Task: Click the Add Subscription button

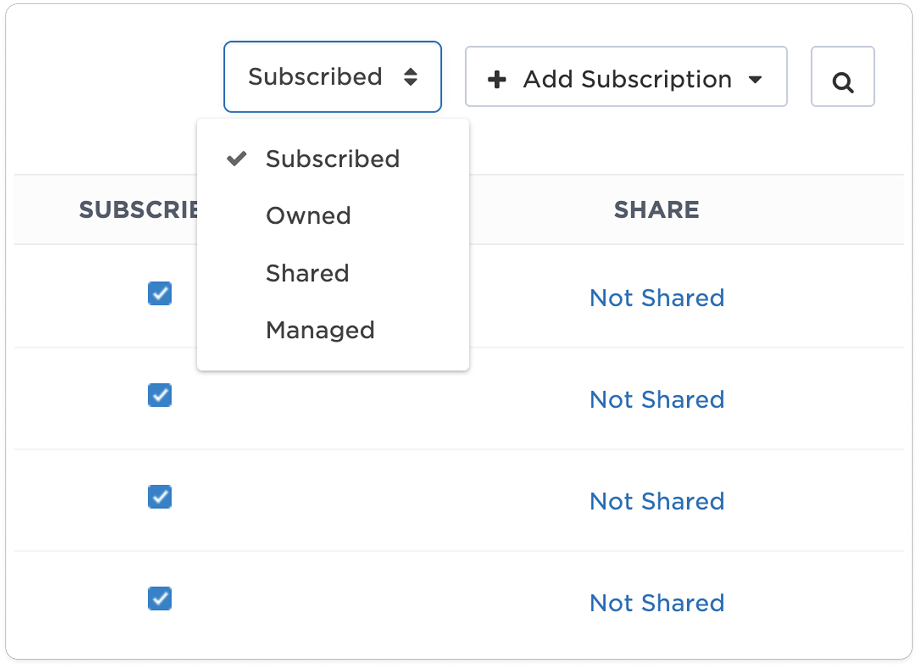Action: coord(626,79)
